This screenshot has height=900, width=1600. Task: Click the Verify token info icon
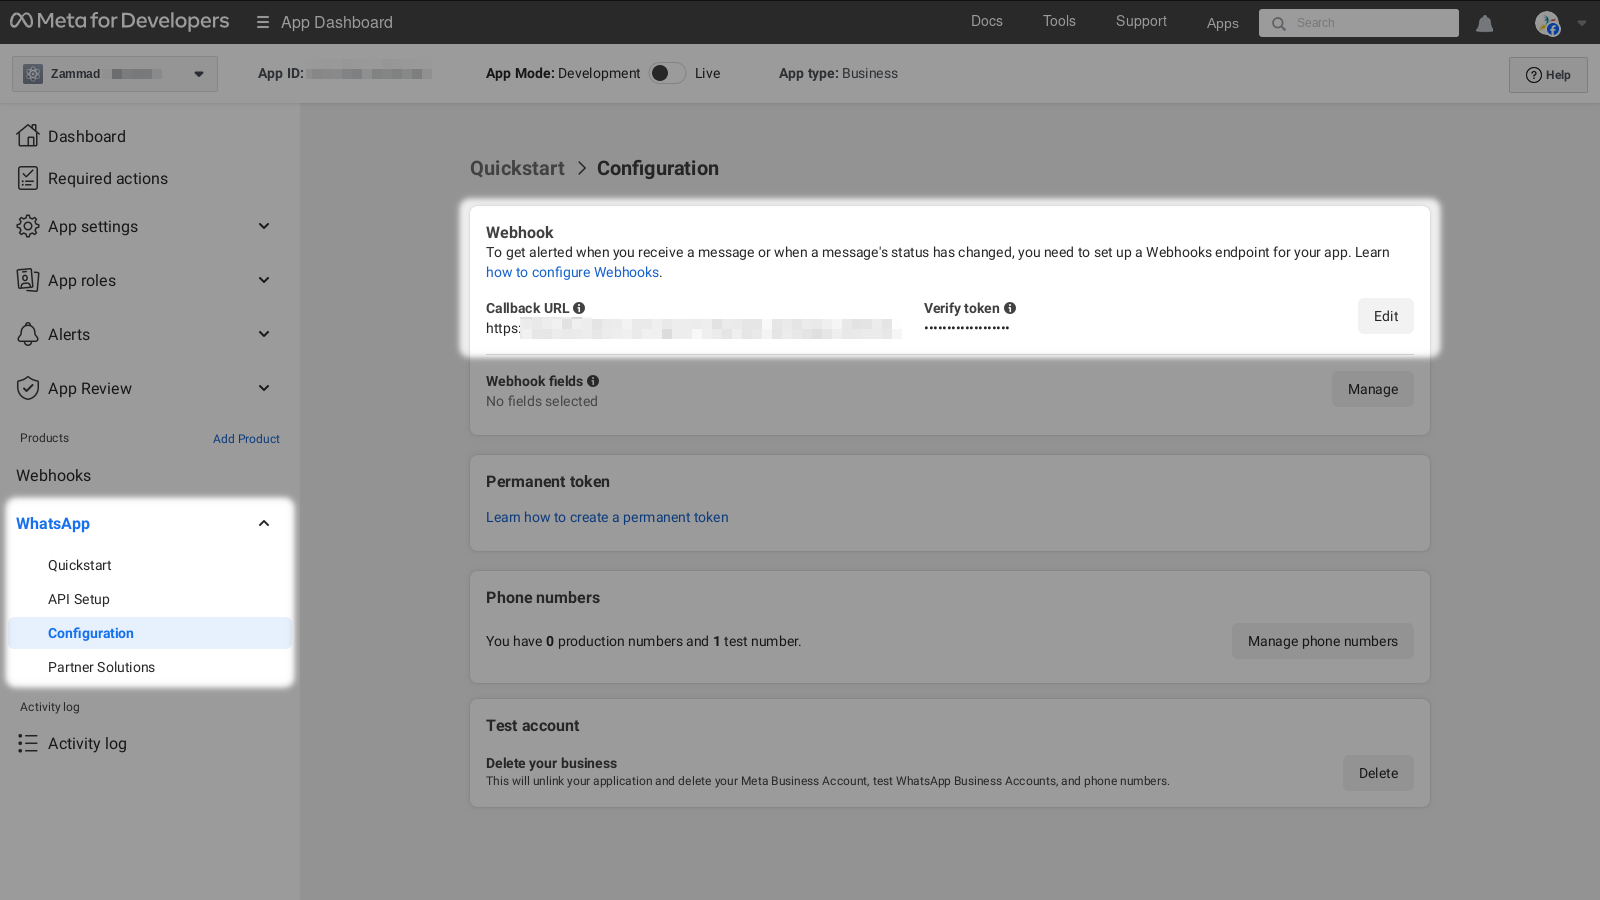point(1010,308)
